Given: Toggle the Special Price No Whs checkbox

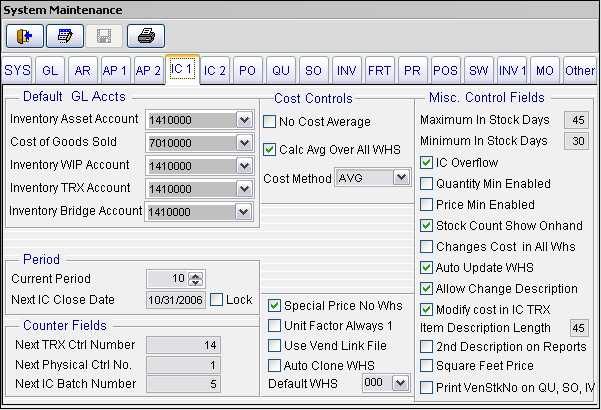Looking at the screenshot, I should [x=274, y=306].
